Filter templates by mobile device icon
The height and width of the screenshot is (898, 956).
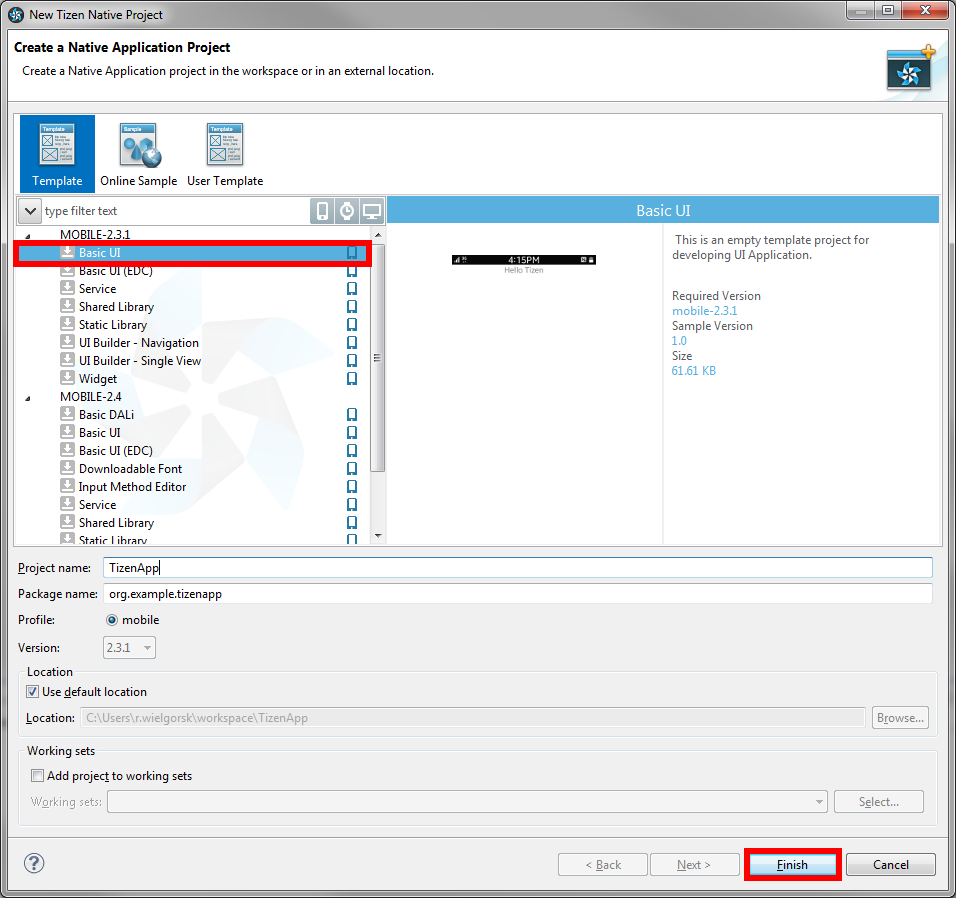pyautogui.click(x=322, y=211)
